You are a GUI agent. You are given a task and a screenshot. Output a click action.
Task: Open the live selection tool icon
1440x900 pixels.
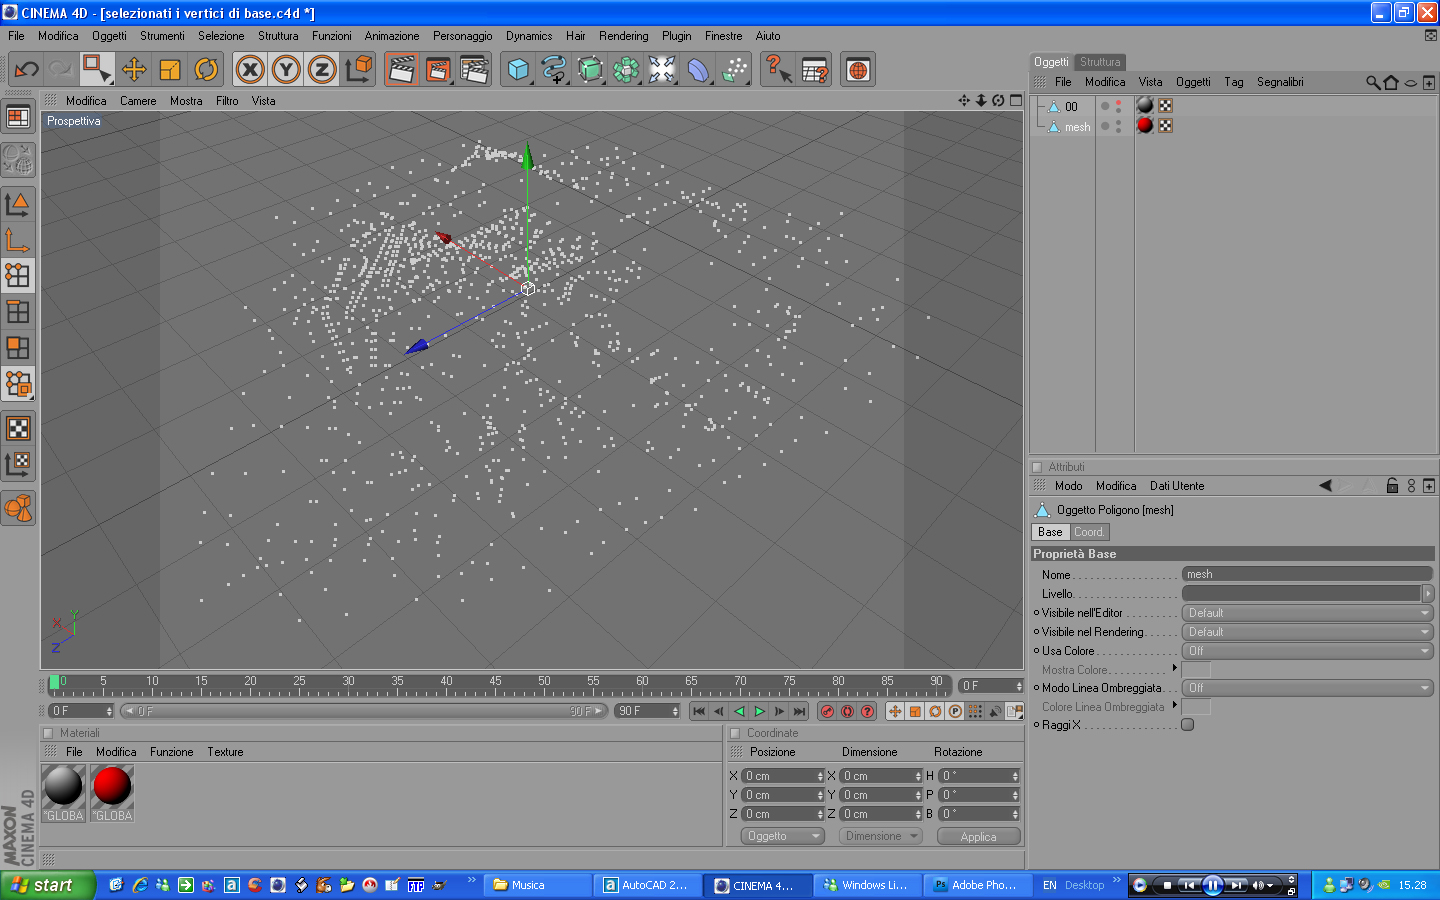(97, 70)
